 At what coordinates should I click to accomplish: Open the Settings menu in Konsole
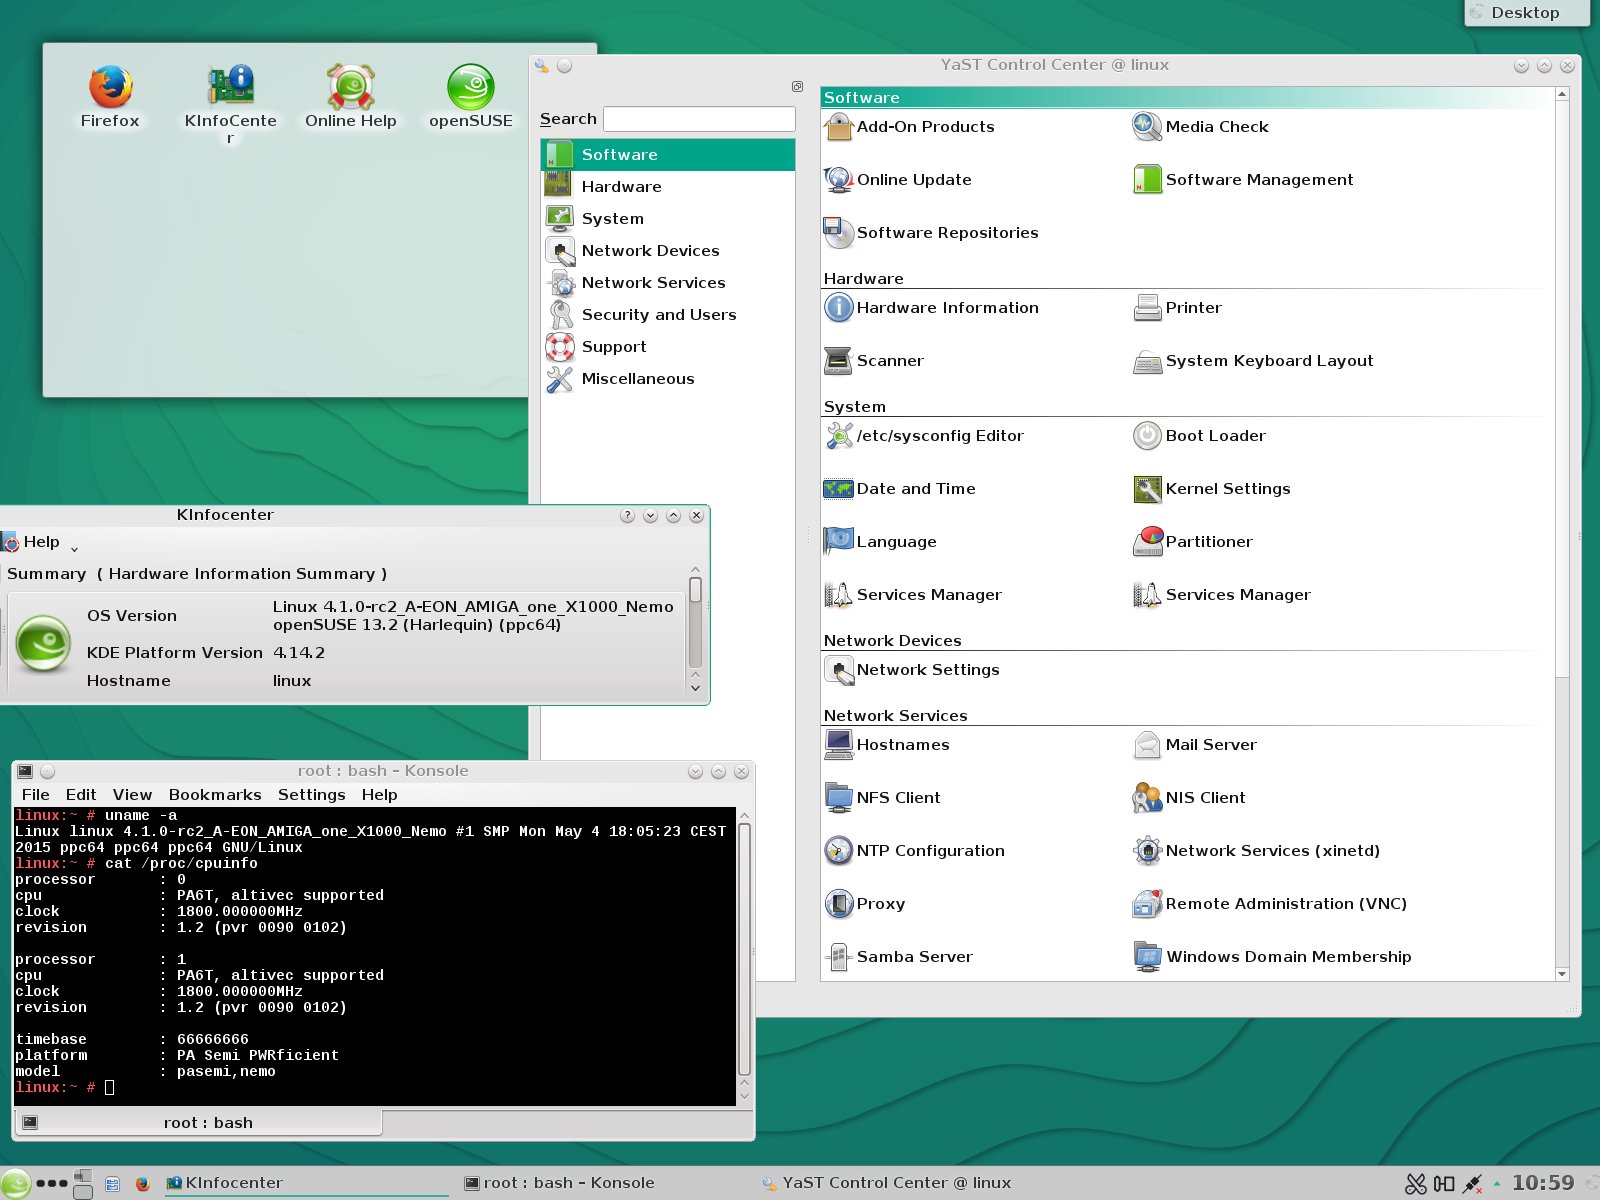pos(311,795)
